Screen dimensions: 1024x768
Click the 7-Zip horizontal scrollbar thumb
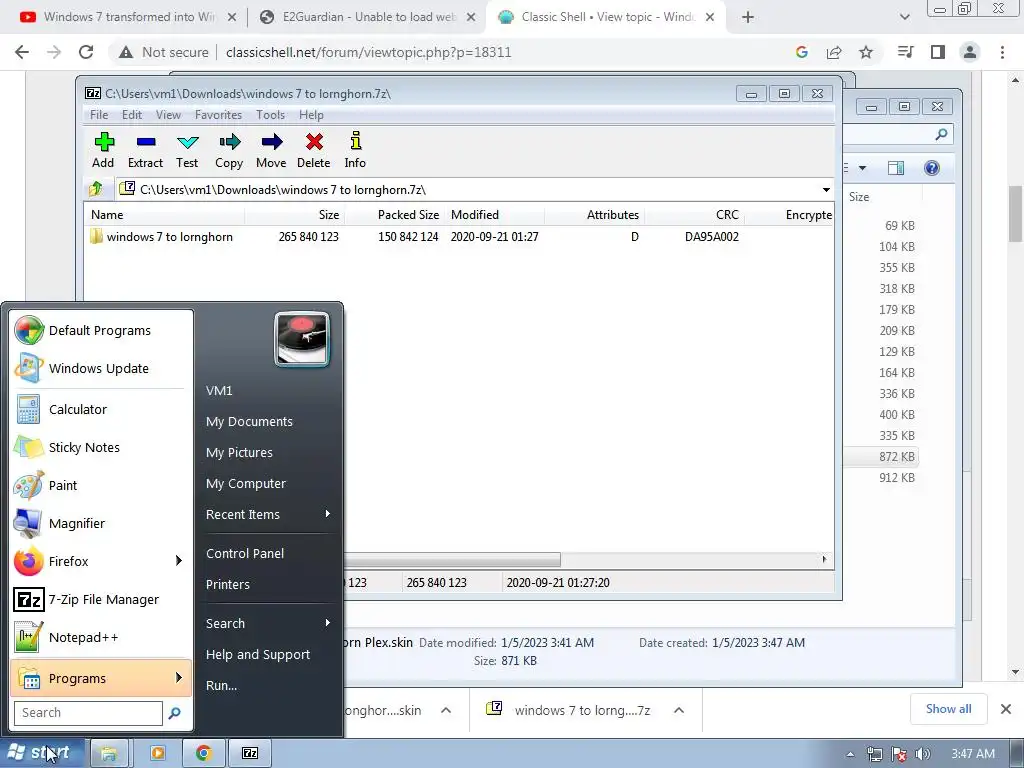(452, 560)
